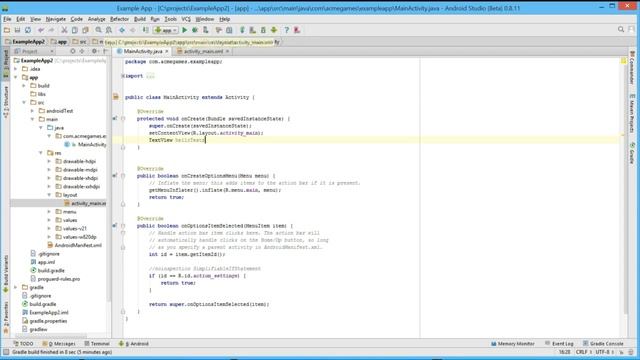Open the Memory Monitor panel

(x=513, y=344)
